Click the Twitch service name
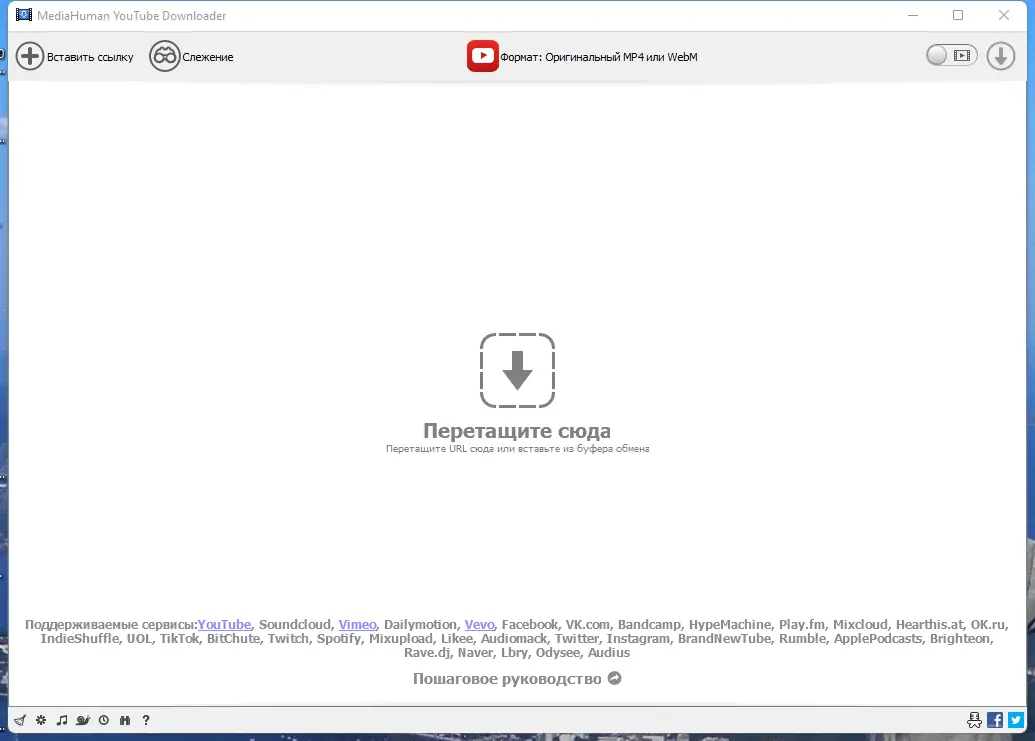 point(288,638)
